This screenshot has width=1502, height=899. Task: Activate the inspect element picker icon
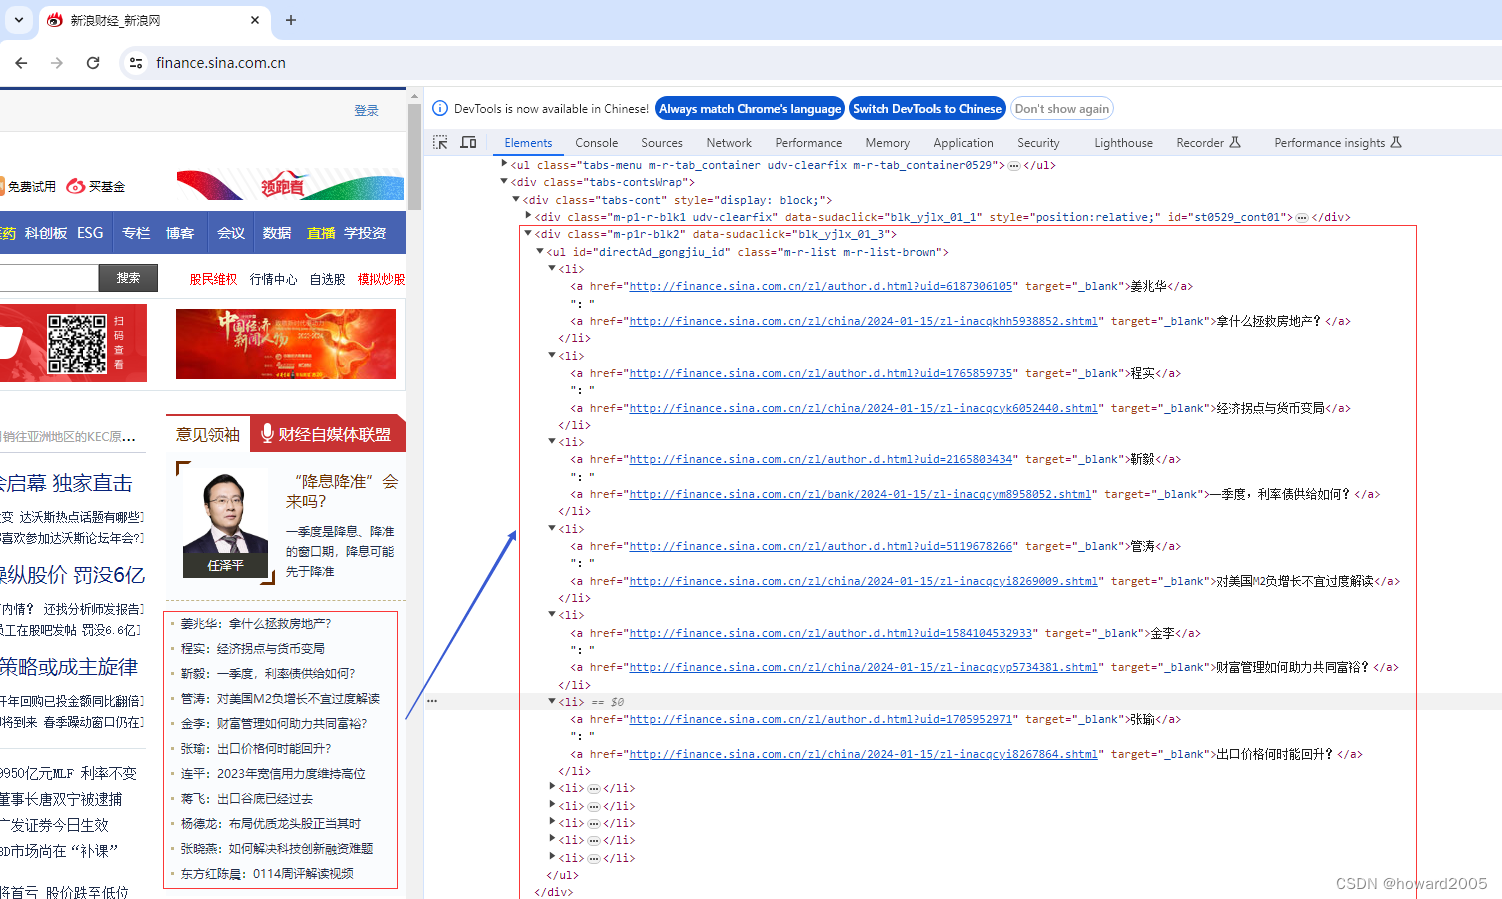coord(440,143)
